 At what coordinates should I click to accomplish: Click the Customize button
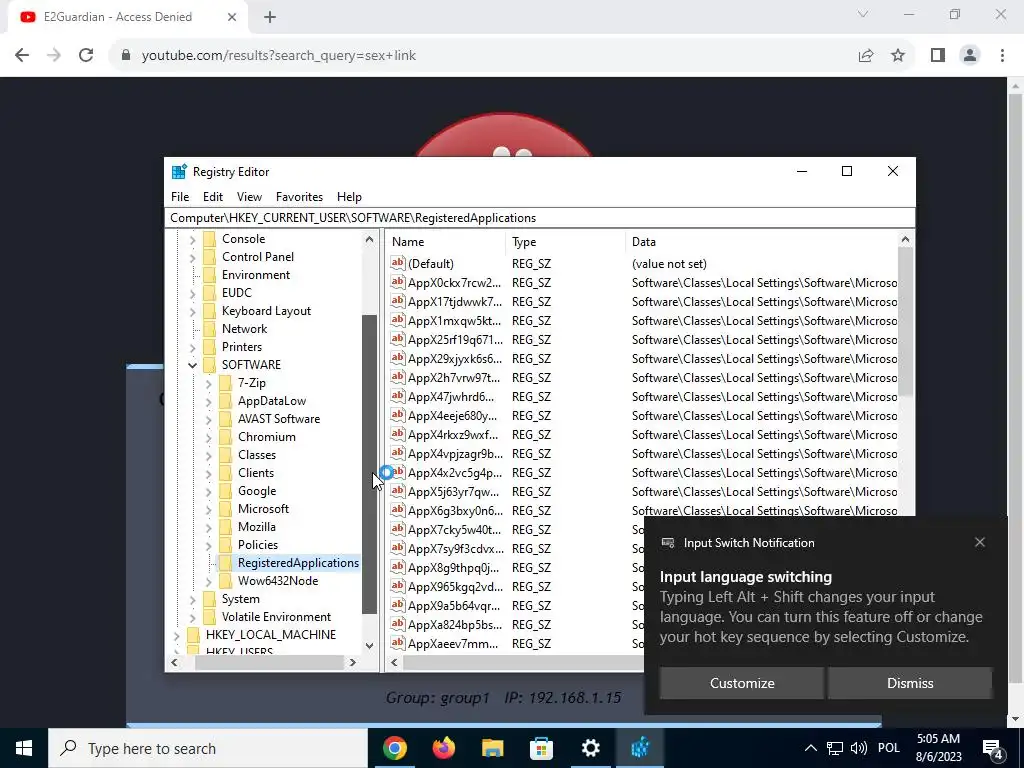(x=742, y=683)
